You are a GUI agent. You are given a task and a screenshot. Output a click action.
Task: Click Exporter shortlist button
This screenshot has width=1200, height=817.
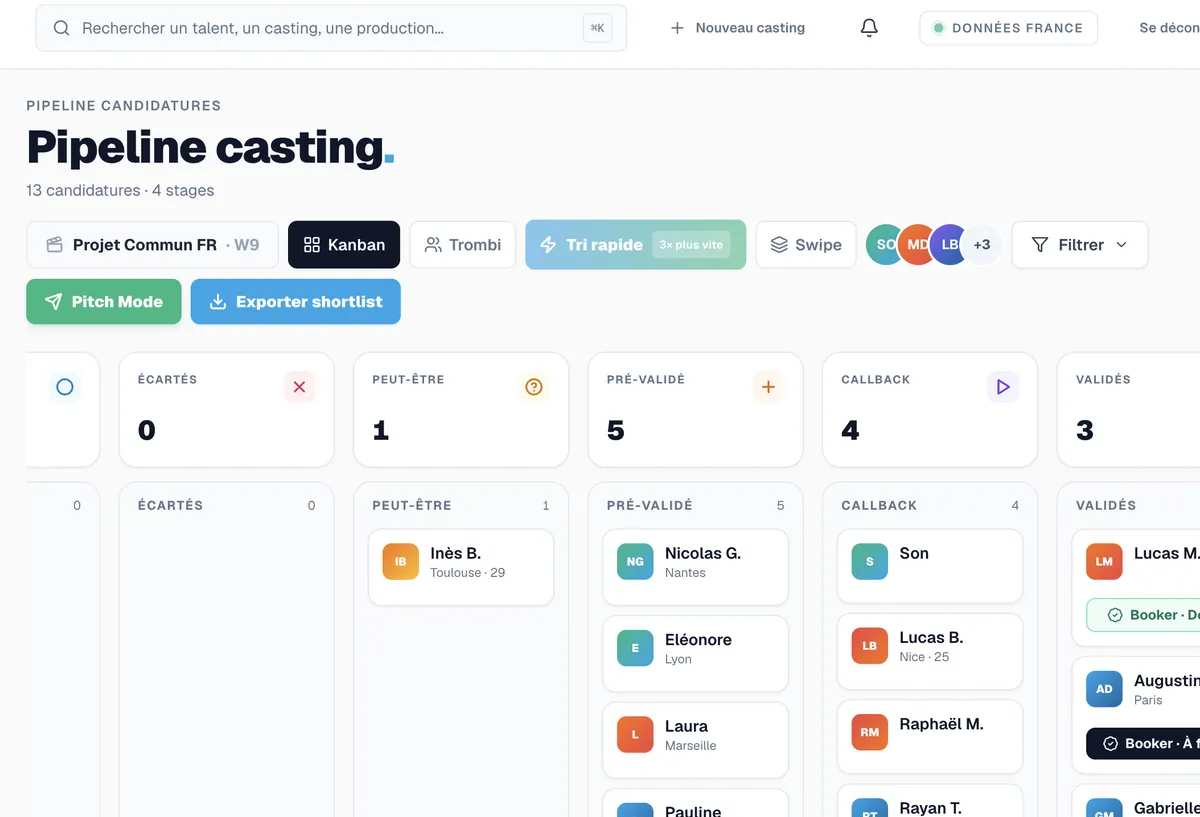[x=296, y=302]
